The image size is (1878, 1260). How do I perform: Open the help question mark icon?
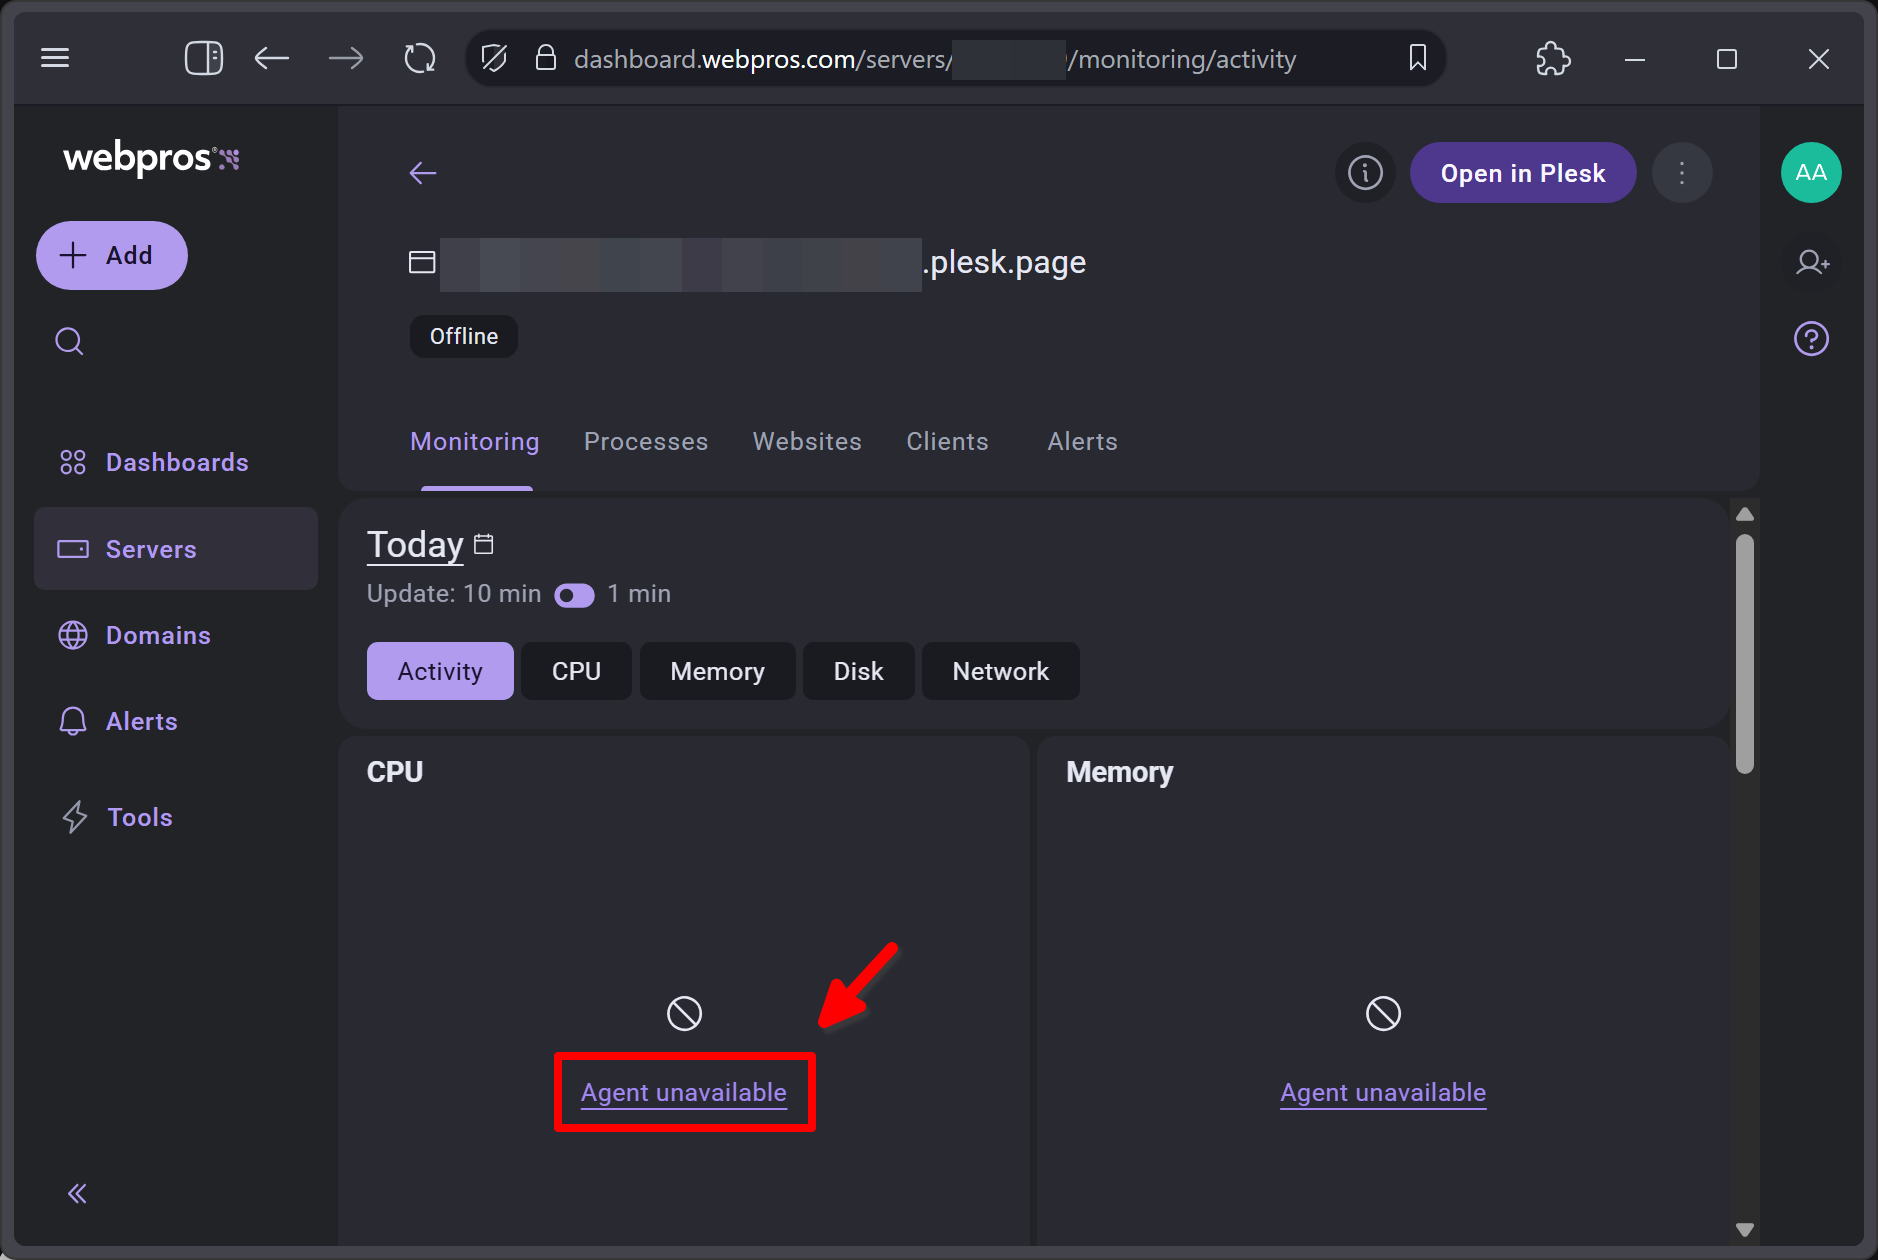click(1811, 339)
